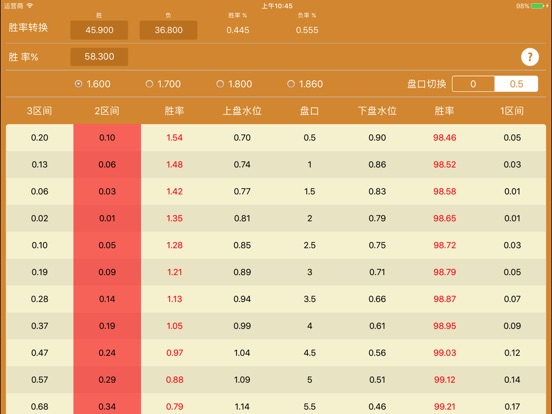
Task: Tap the battery icon in status bar
Action: click(538, 6)
